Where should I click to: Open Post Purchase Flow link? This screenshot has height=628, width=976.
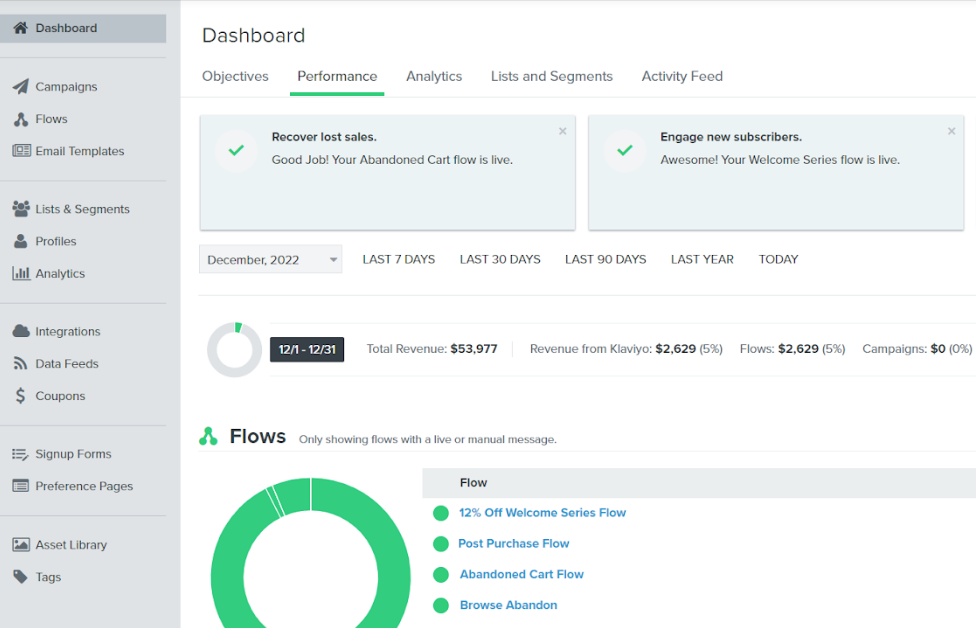(x=514, y=543)
